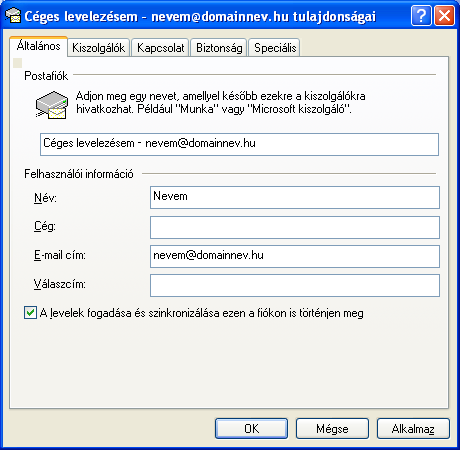Click the 'Adjon meg egy nevet' description text
The width and height of the screenshot is (460, 450).
221,103
